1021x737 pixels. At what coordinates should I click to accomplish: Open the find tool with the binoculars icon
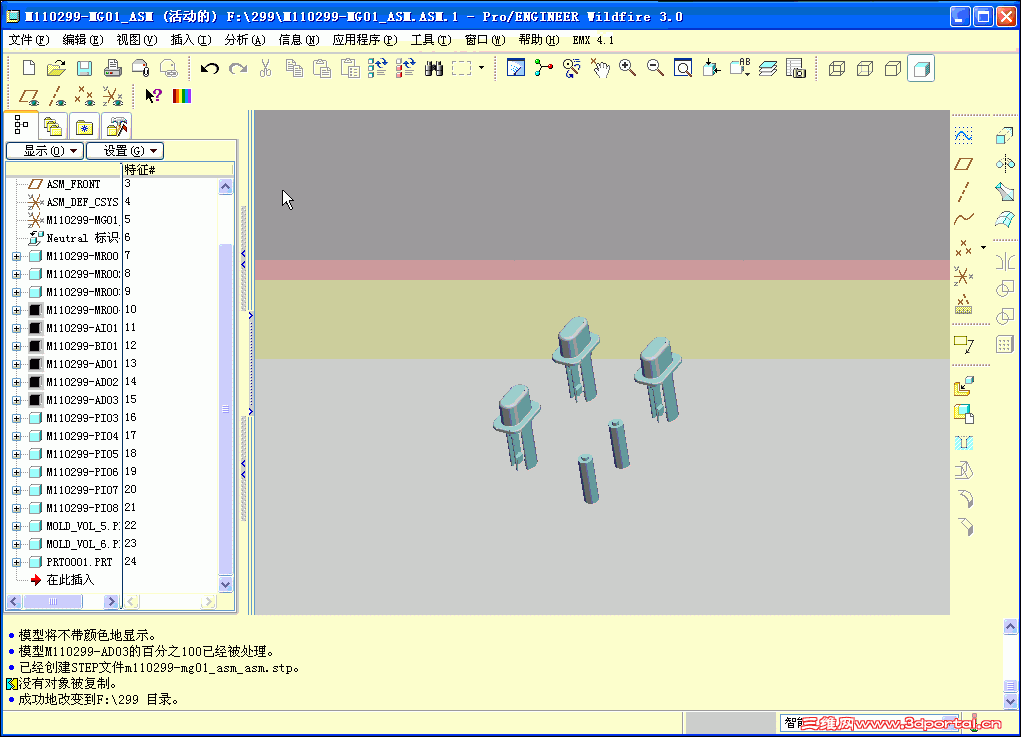pos(434,68)
